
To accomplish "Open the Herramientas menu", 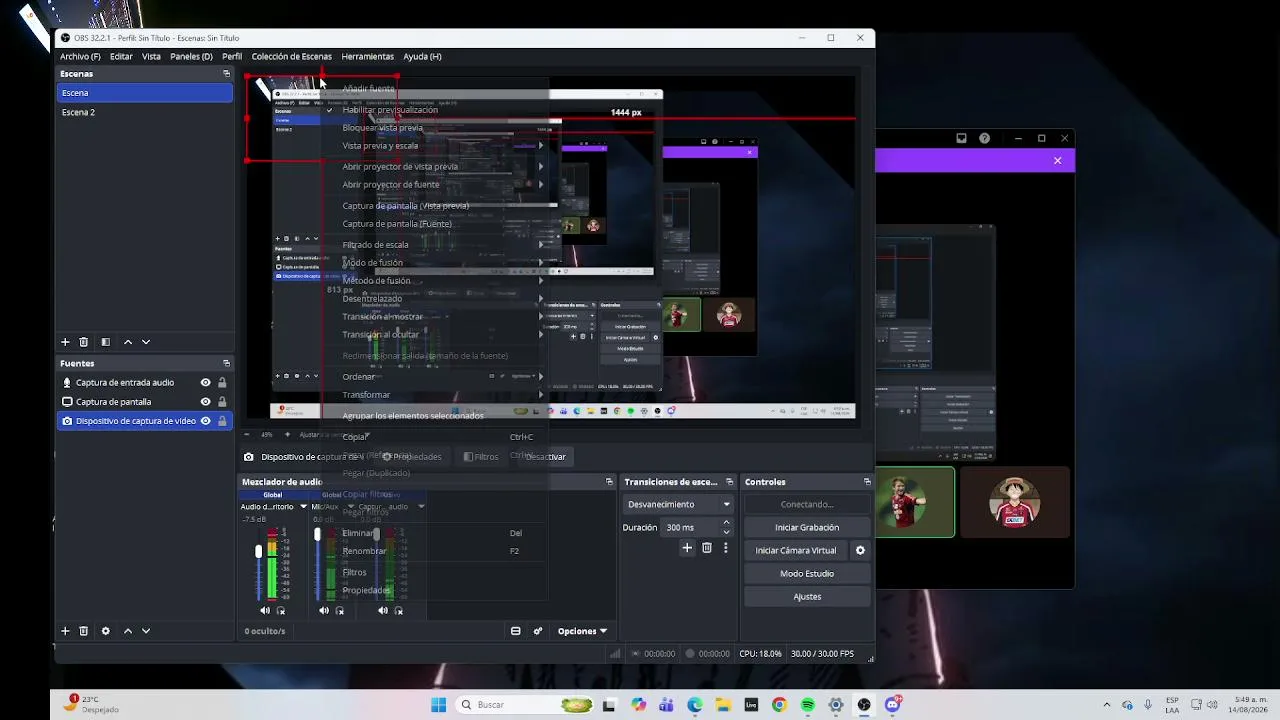I will tap(368, 57).
